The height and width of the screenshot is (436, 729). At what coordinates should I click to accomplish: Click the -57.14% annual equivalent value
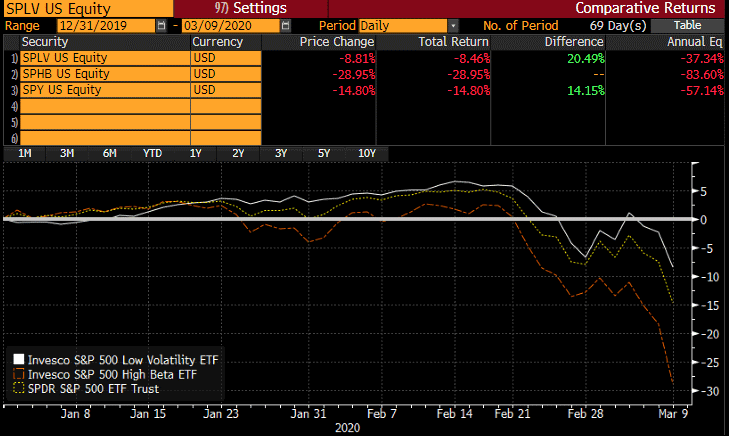702,90
